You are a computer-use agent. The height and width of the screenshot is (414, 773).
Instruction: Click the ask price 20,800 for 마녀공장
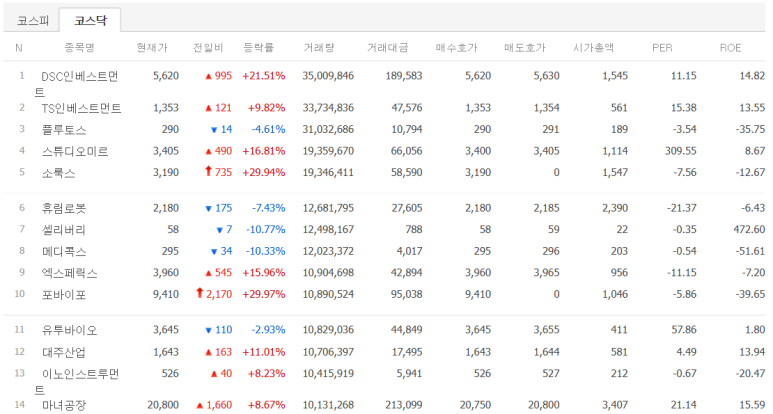544,405
